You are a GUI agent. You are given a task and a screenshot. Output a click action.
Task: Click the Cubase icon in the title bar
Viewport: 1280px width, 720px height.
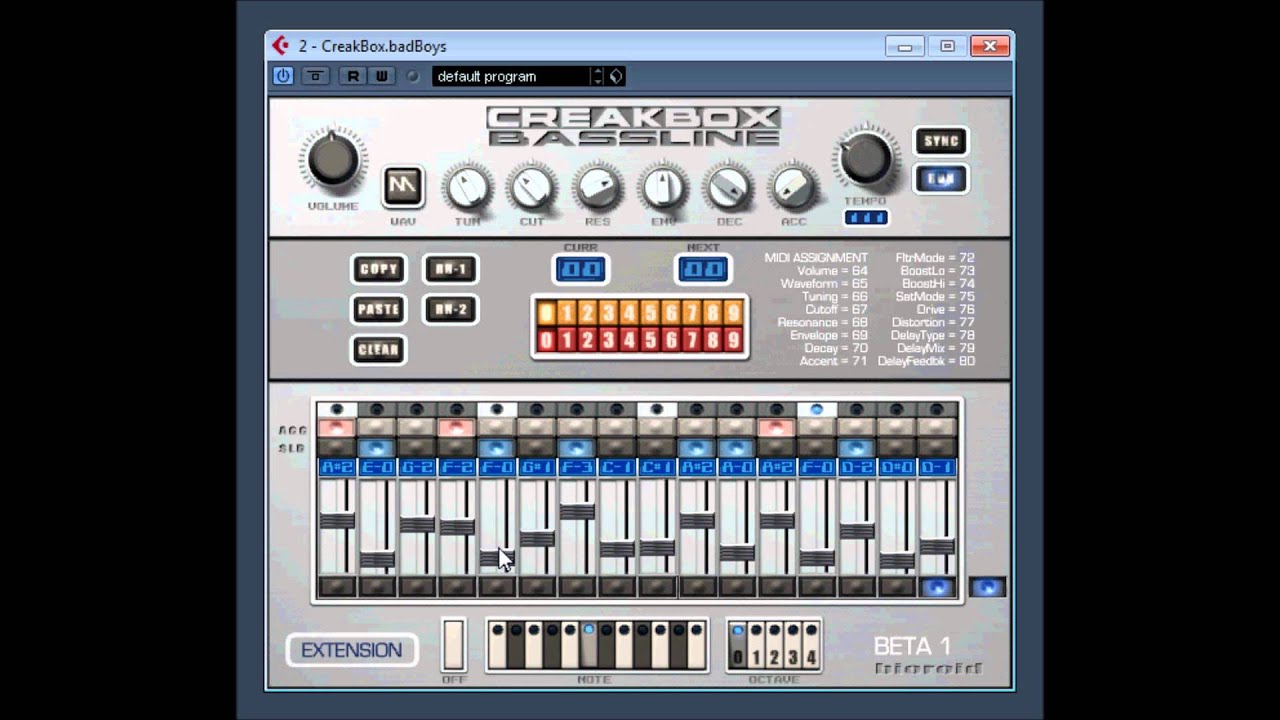coord(281,45)
